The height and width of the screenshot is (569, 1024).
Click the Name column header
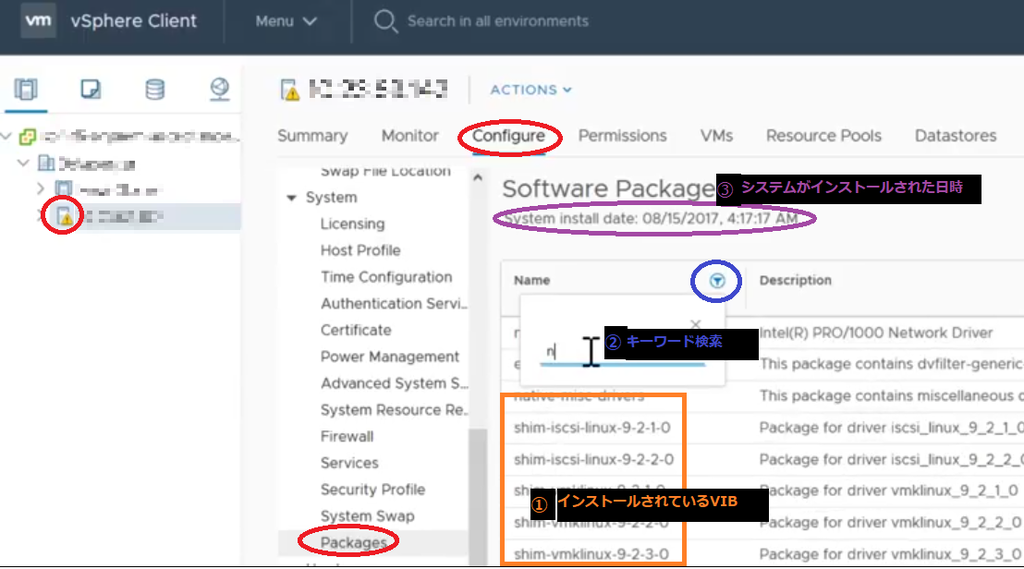pos(532,280)
